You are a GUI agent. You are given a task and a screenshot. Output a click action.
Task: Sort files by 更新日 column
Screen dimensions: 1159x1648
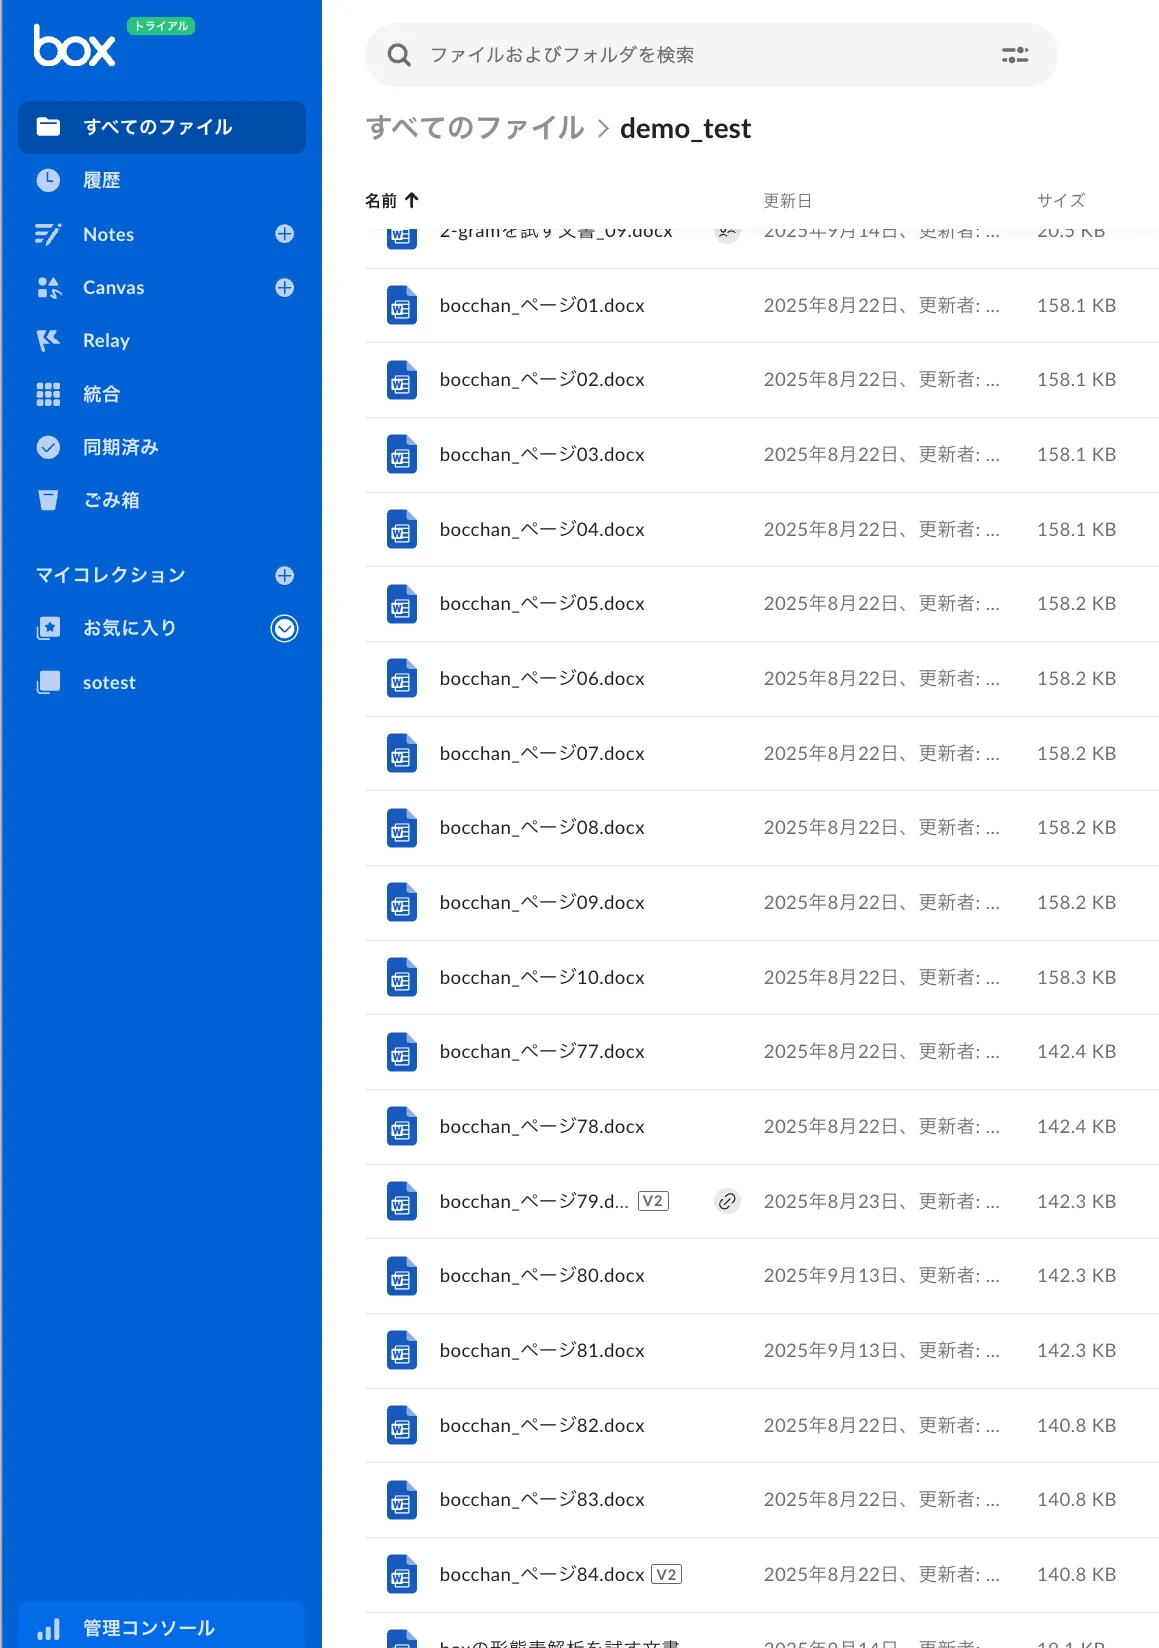pos(787,201)
